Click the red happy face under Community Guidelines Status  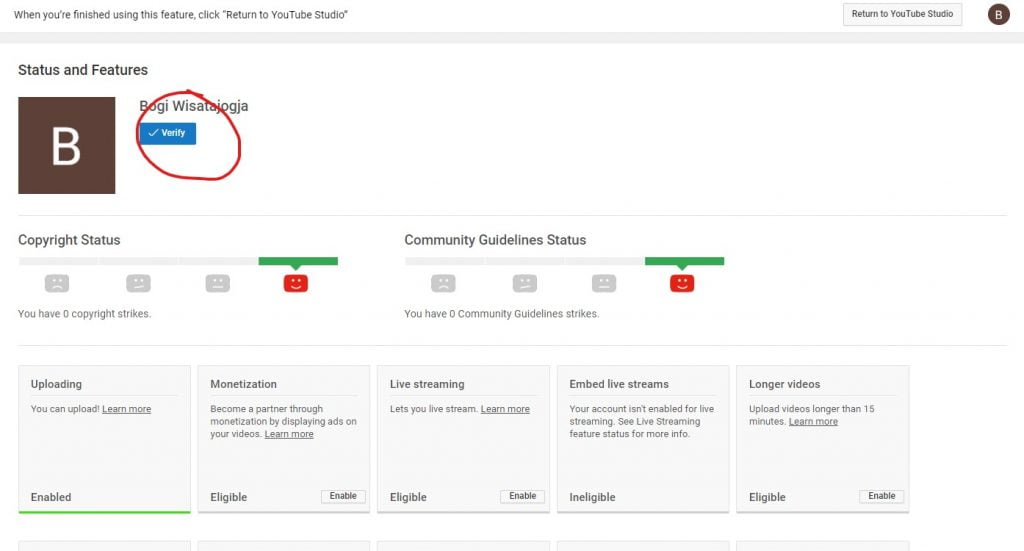682,283
